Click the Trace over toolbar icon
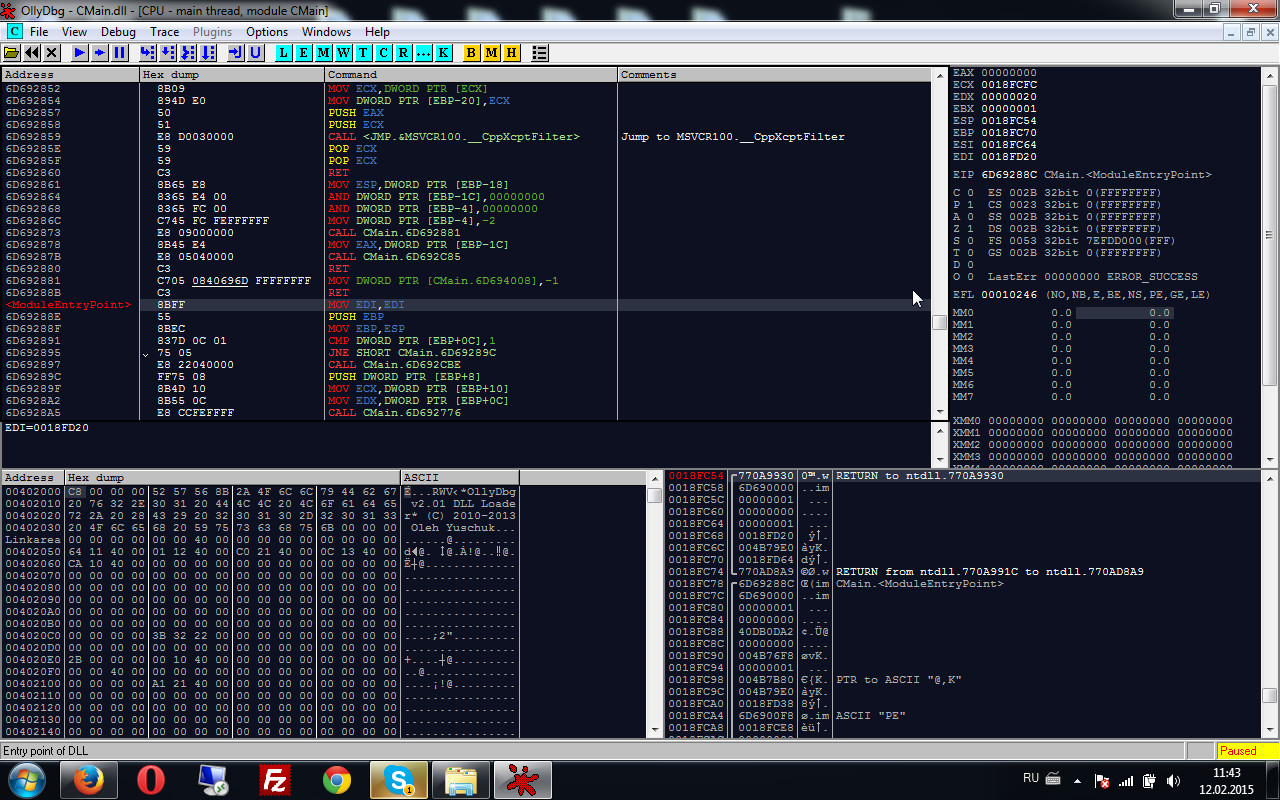This screenshot has height=800, width=1280. tap(208, 52)
